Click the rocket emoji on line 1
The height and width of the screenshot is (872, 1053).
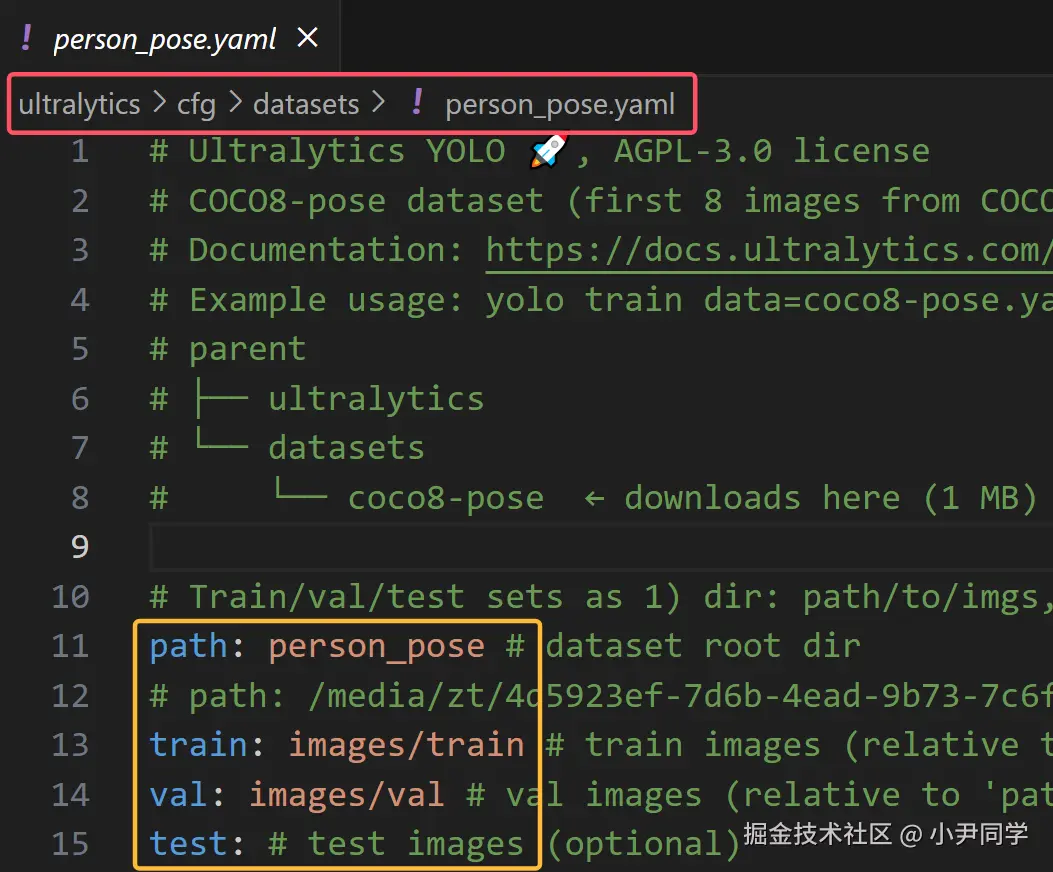(x=549, y=151)
